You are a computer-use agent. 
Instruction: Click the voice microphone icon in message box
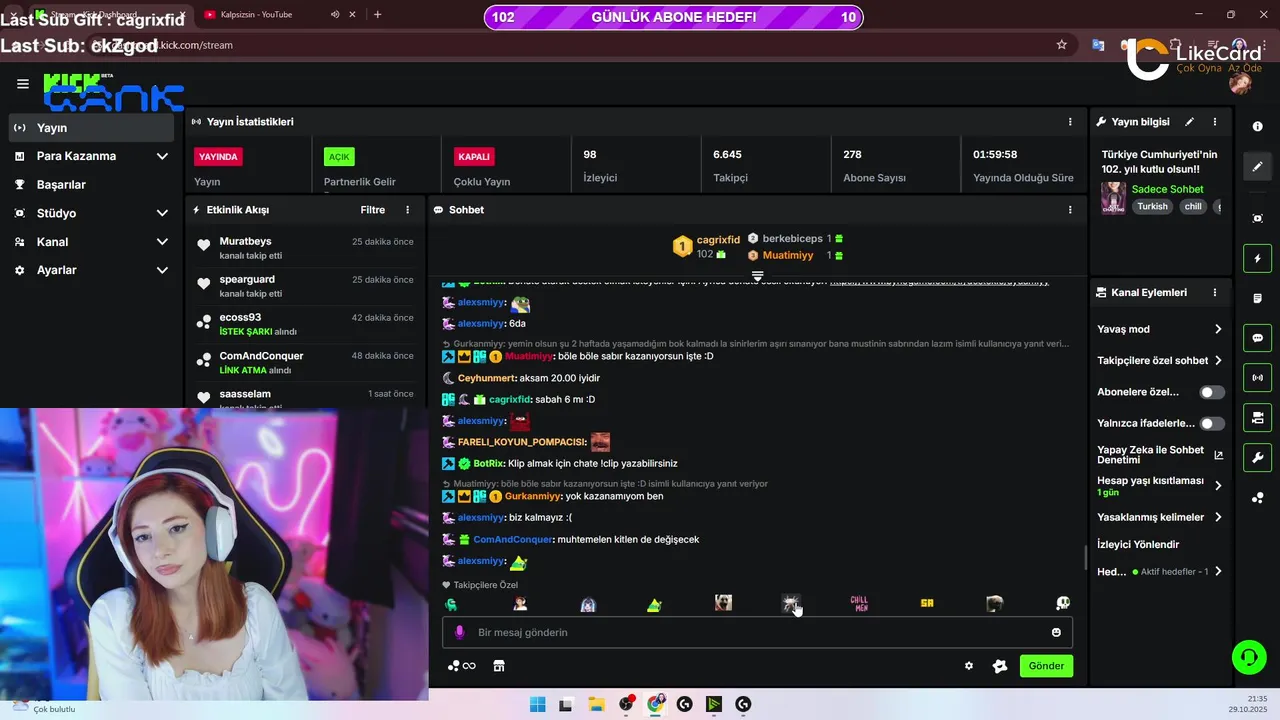click(460, 632)
